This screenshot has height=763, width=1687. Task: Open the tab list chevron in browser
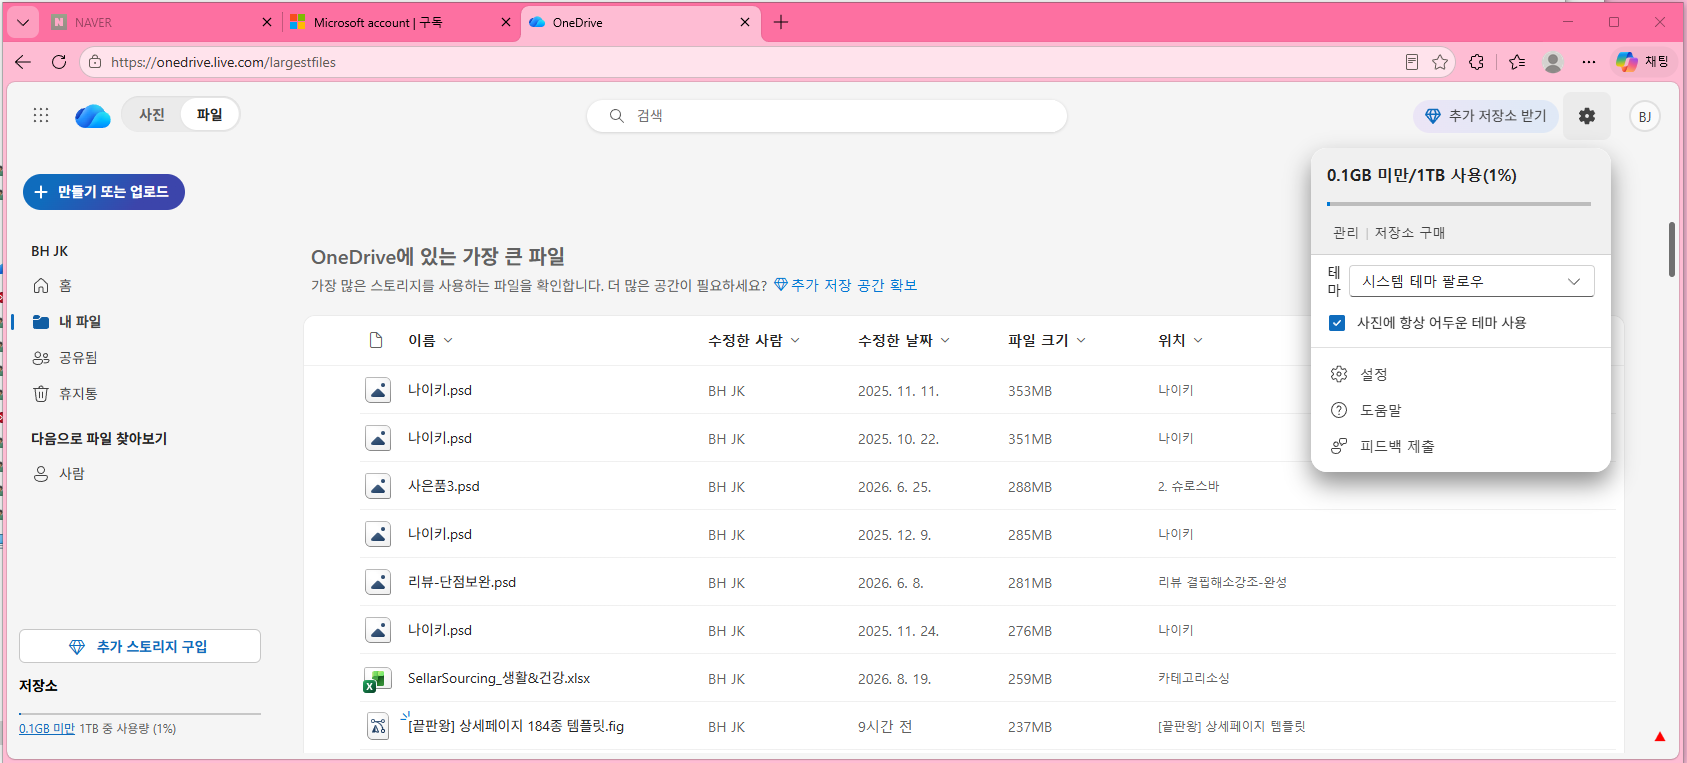23,22
